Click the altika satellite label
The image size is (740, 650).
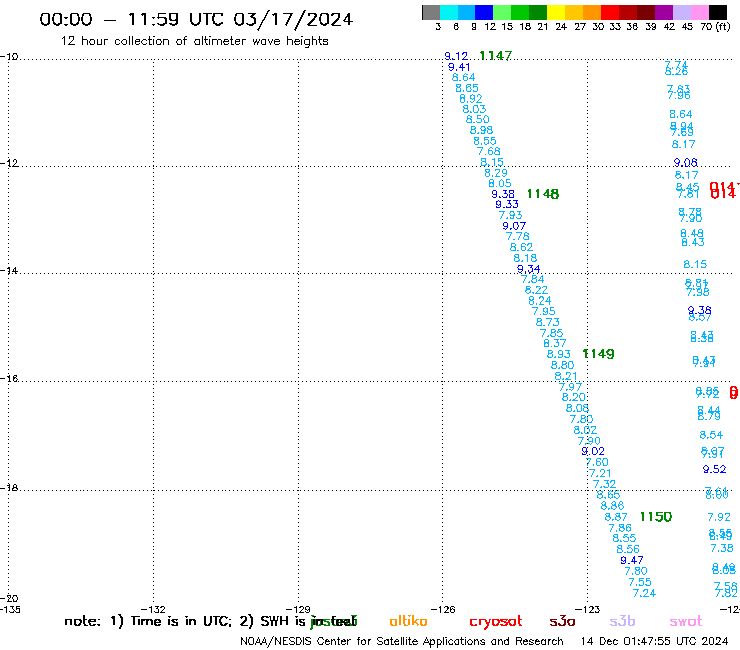(408, 621)
